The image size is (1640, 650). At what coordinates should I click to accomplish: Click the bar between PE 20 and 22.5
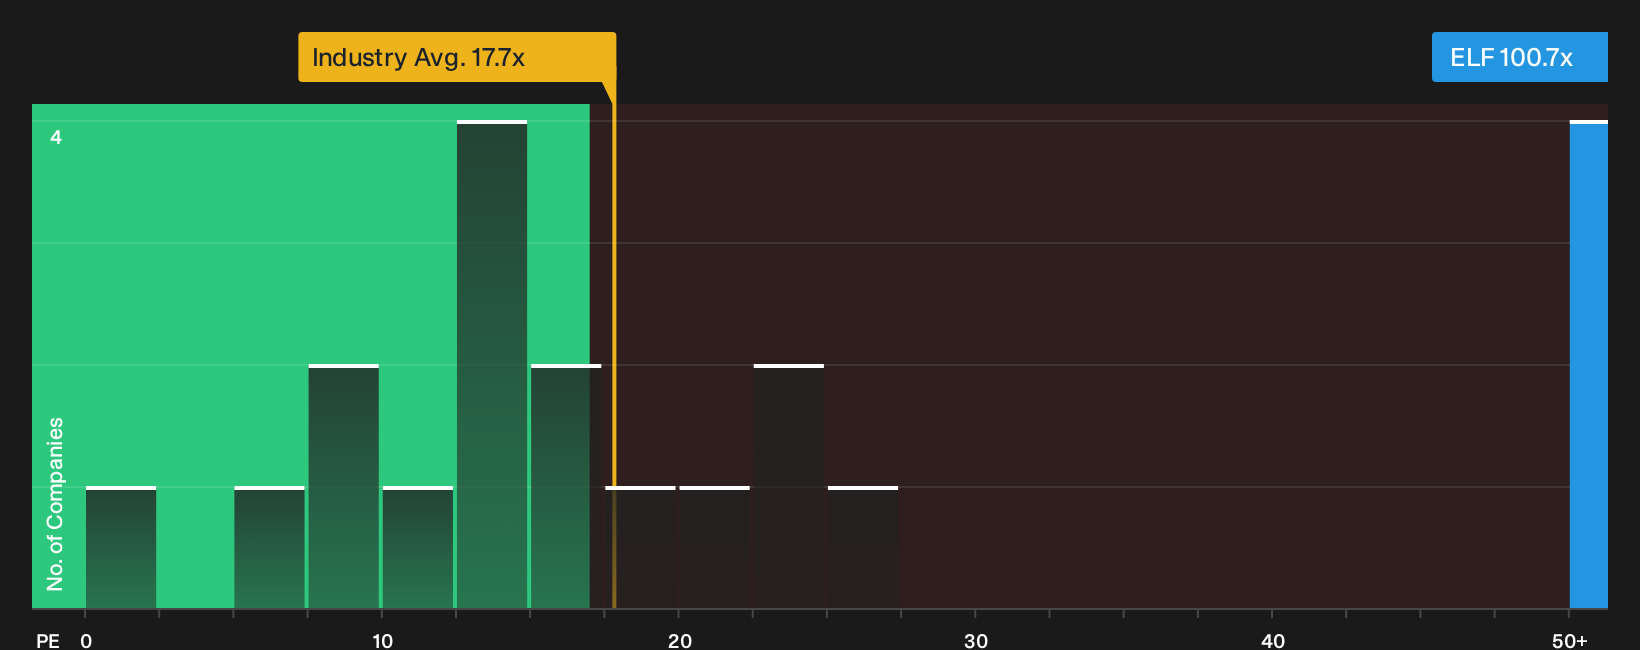pos(715,547)
